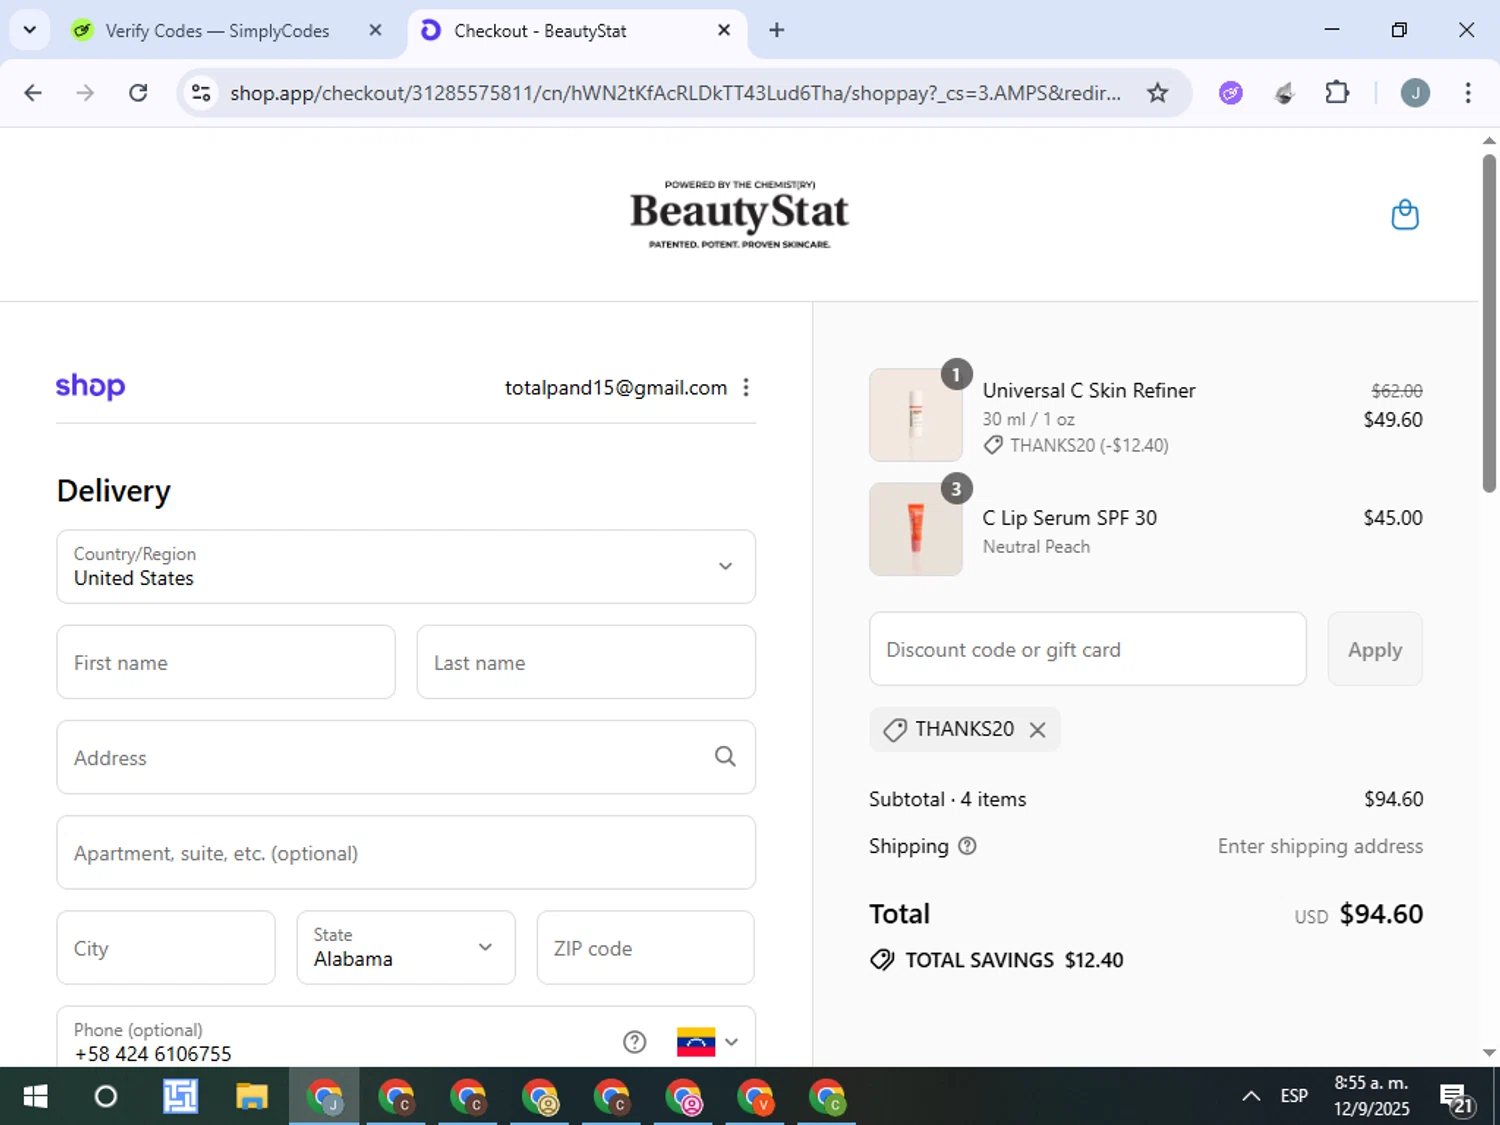Click the ZIP code field
This screenshot has width=1500, height=1125.
click(x=645, y=947)
